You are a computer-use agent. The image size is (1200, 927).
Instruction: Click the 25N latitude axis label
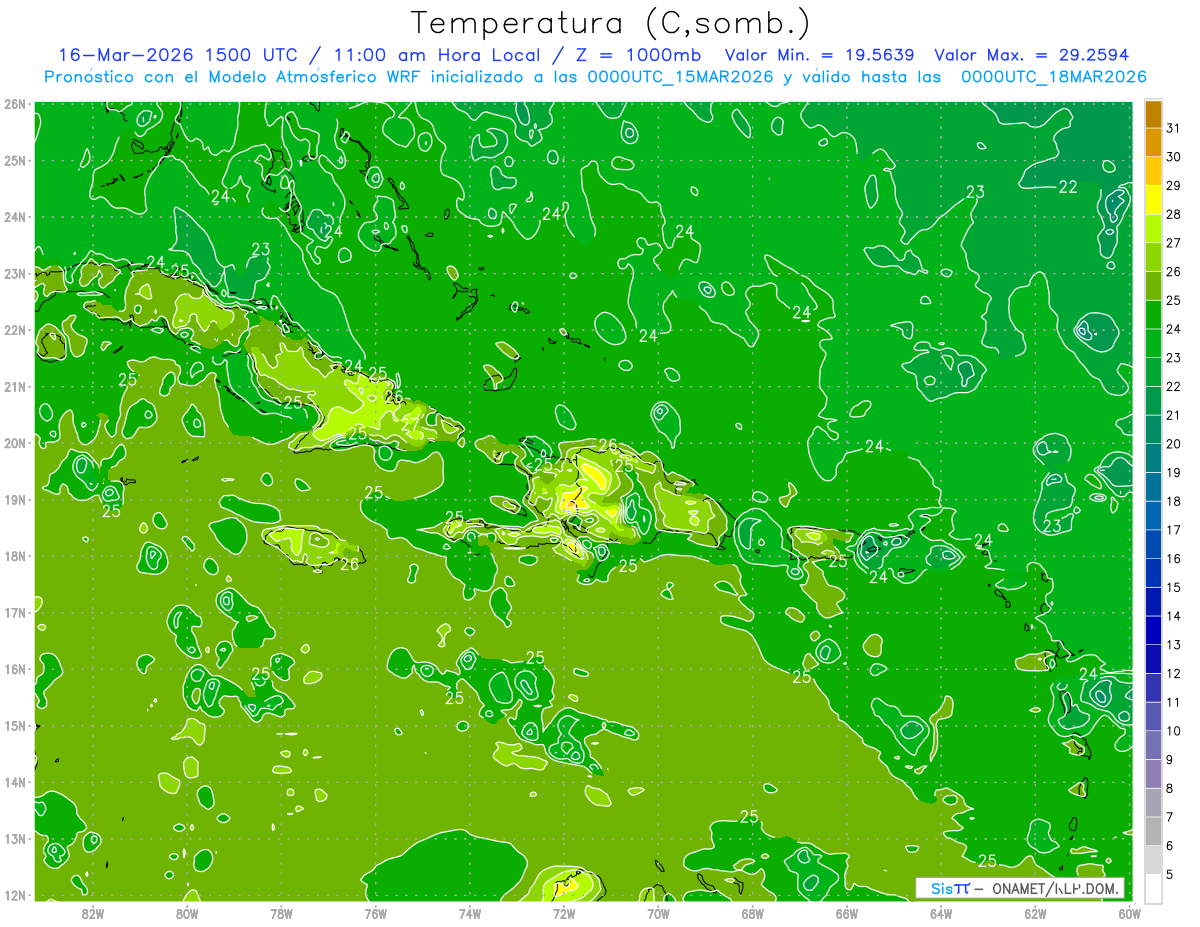(x=15, y=160)
